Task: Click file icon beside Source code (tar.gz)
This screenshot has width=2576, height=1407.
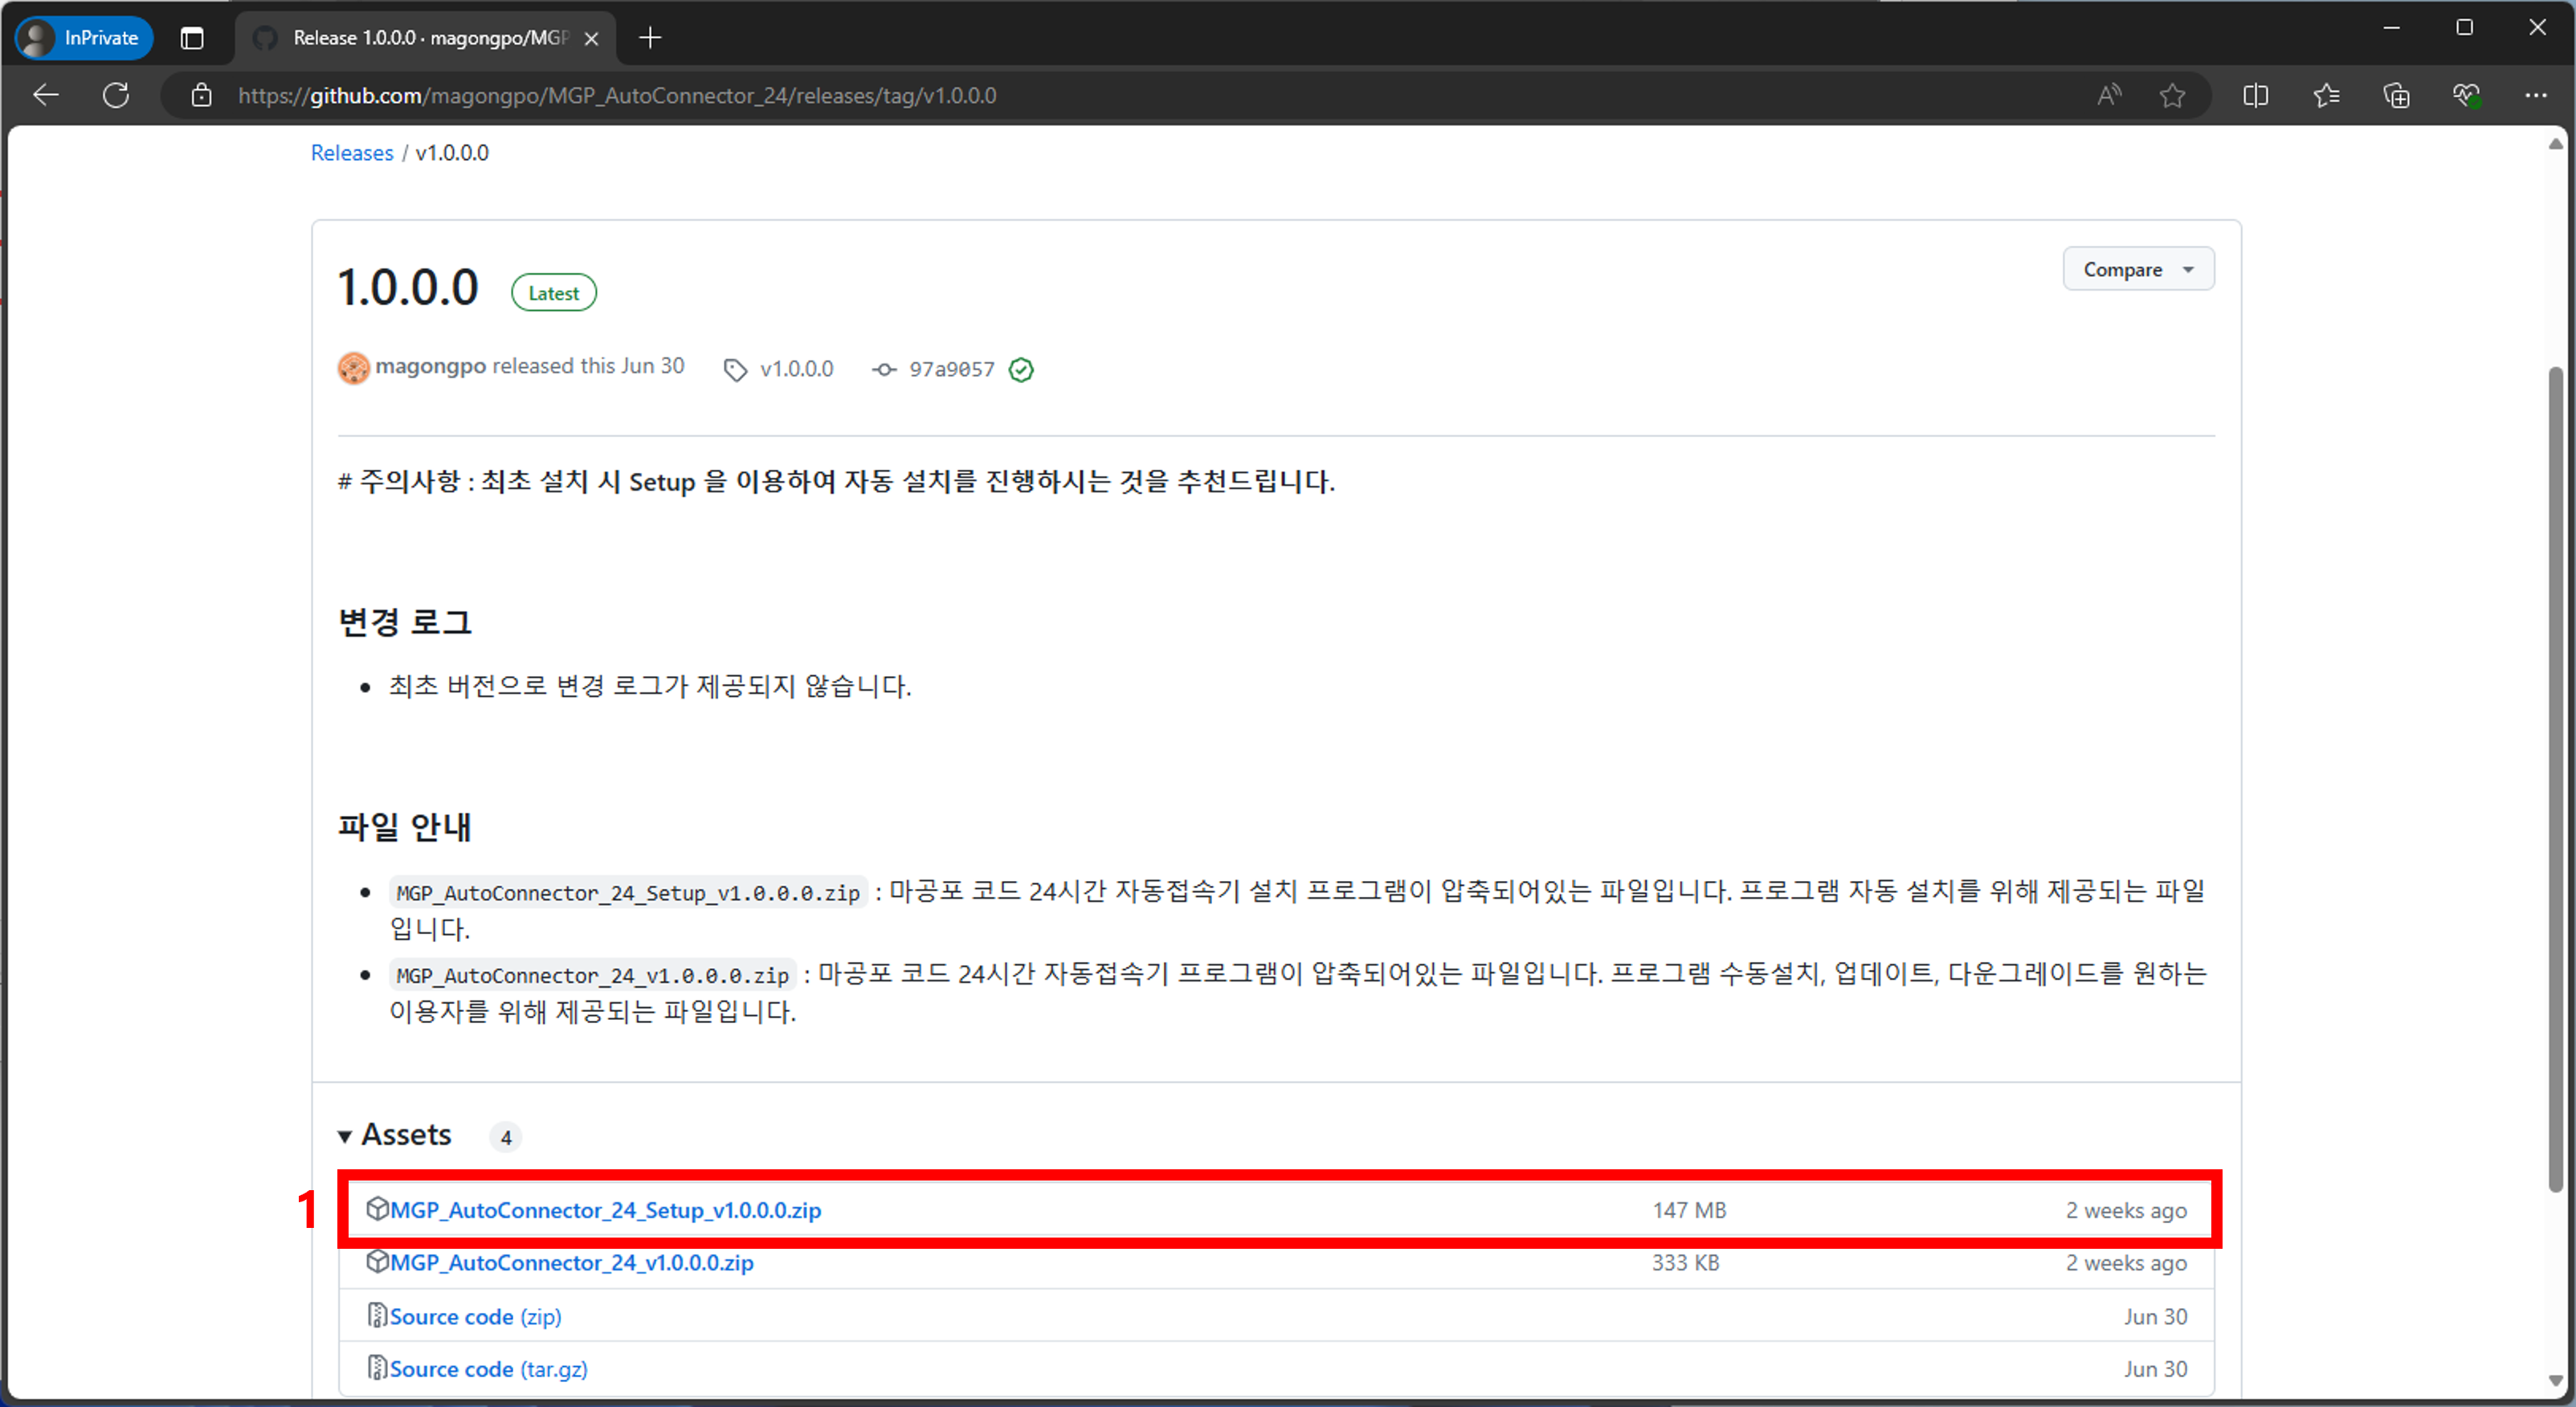Action: click(x=377, y=1368)
